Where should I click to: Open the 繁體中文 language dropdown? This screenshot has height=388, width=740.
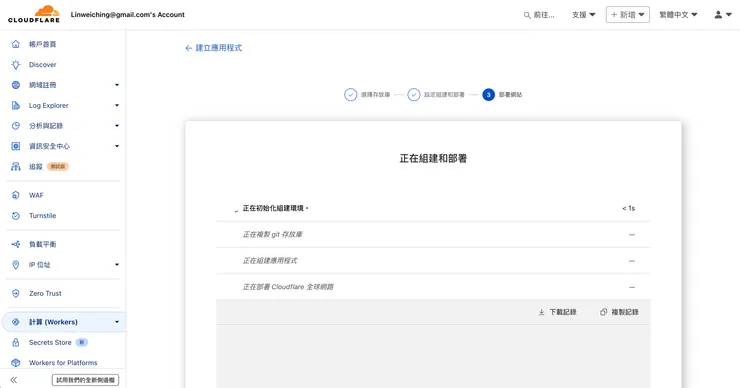[x=678, y=15]
